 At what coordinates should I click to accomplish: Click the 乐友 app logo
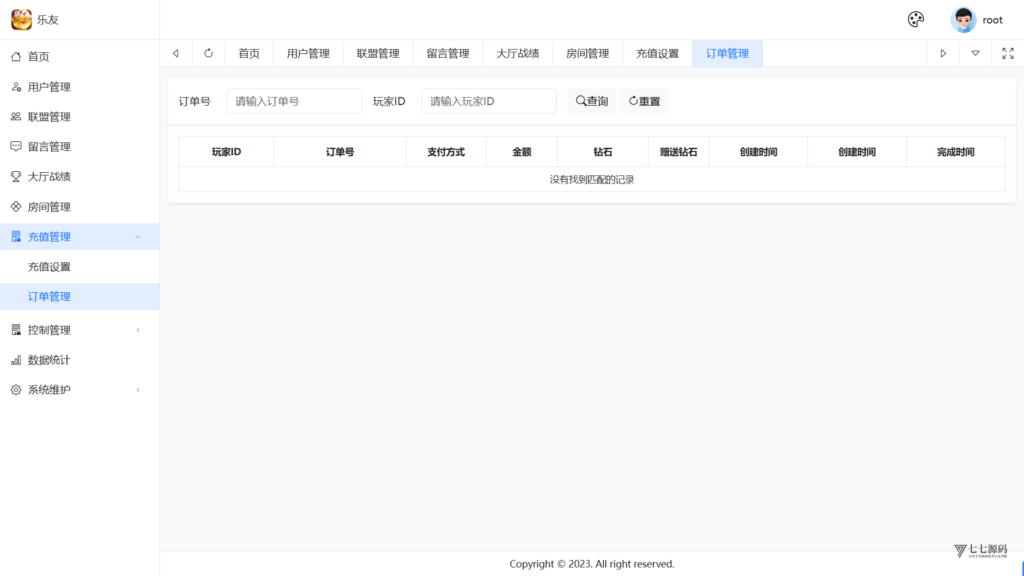click(x=21, y=20)
